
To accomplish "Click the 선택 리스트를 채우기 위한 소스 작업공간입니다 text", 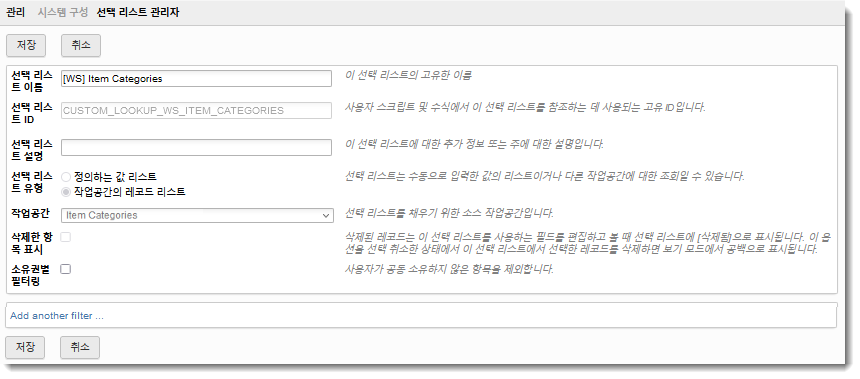I will click(x=449, y=212).
